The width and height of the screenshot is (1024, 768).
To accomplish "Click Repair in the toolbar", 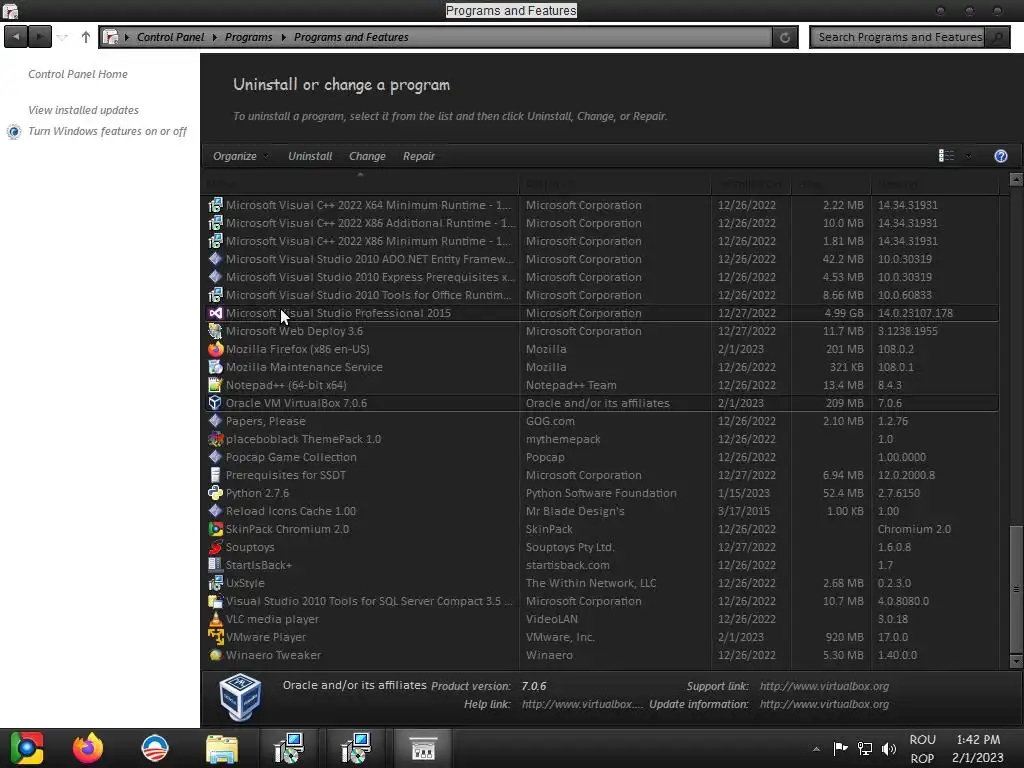I will coord(419,156).
